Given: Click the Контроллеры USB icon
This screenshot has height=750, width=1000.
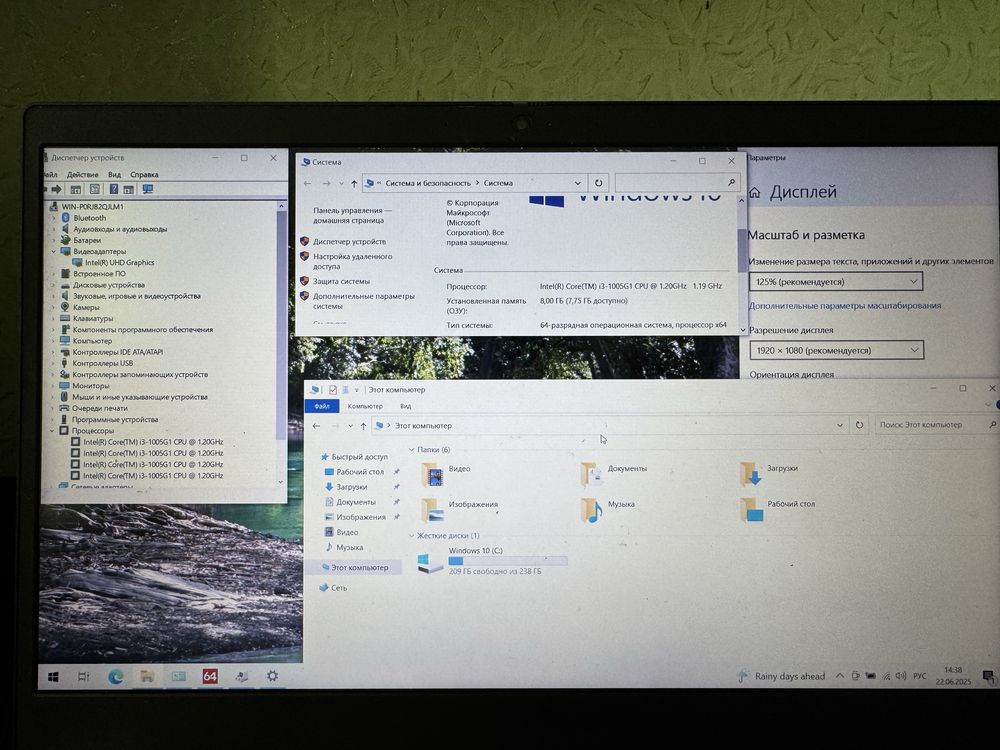Looking at the screenshot, I should pos(65,363).
